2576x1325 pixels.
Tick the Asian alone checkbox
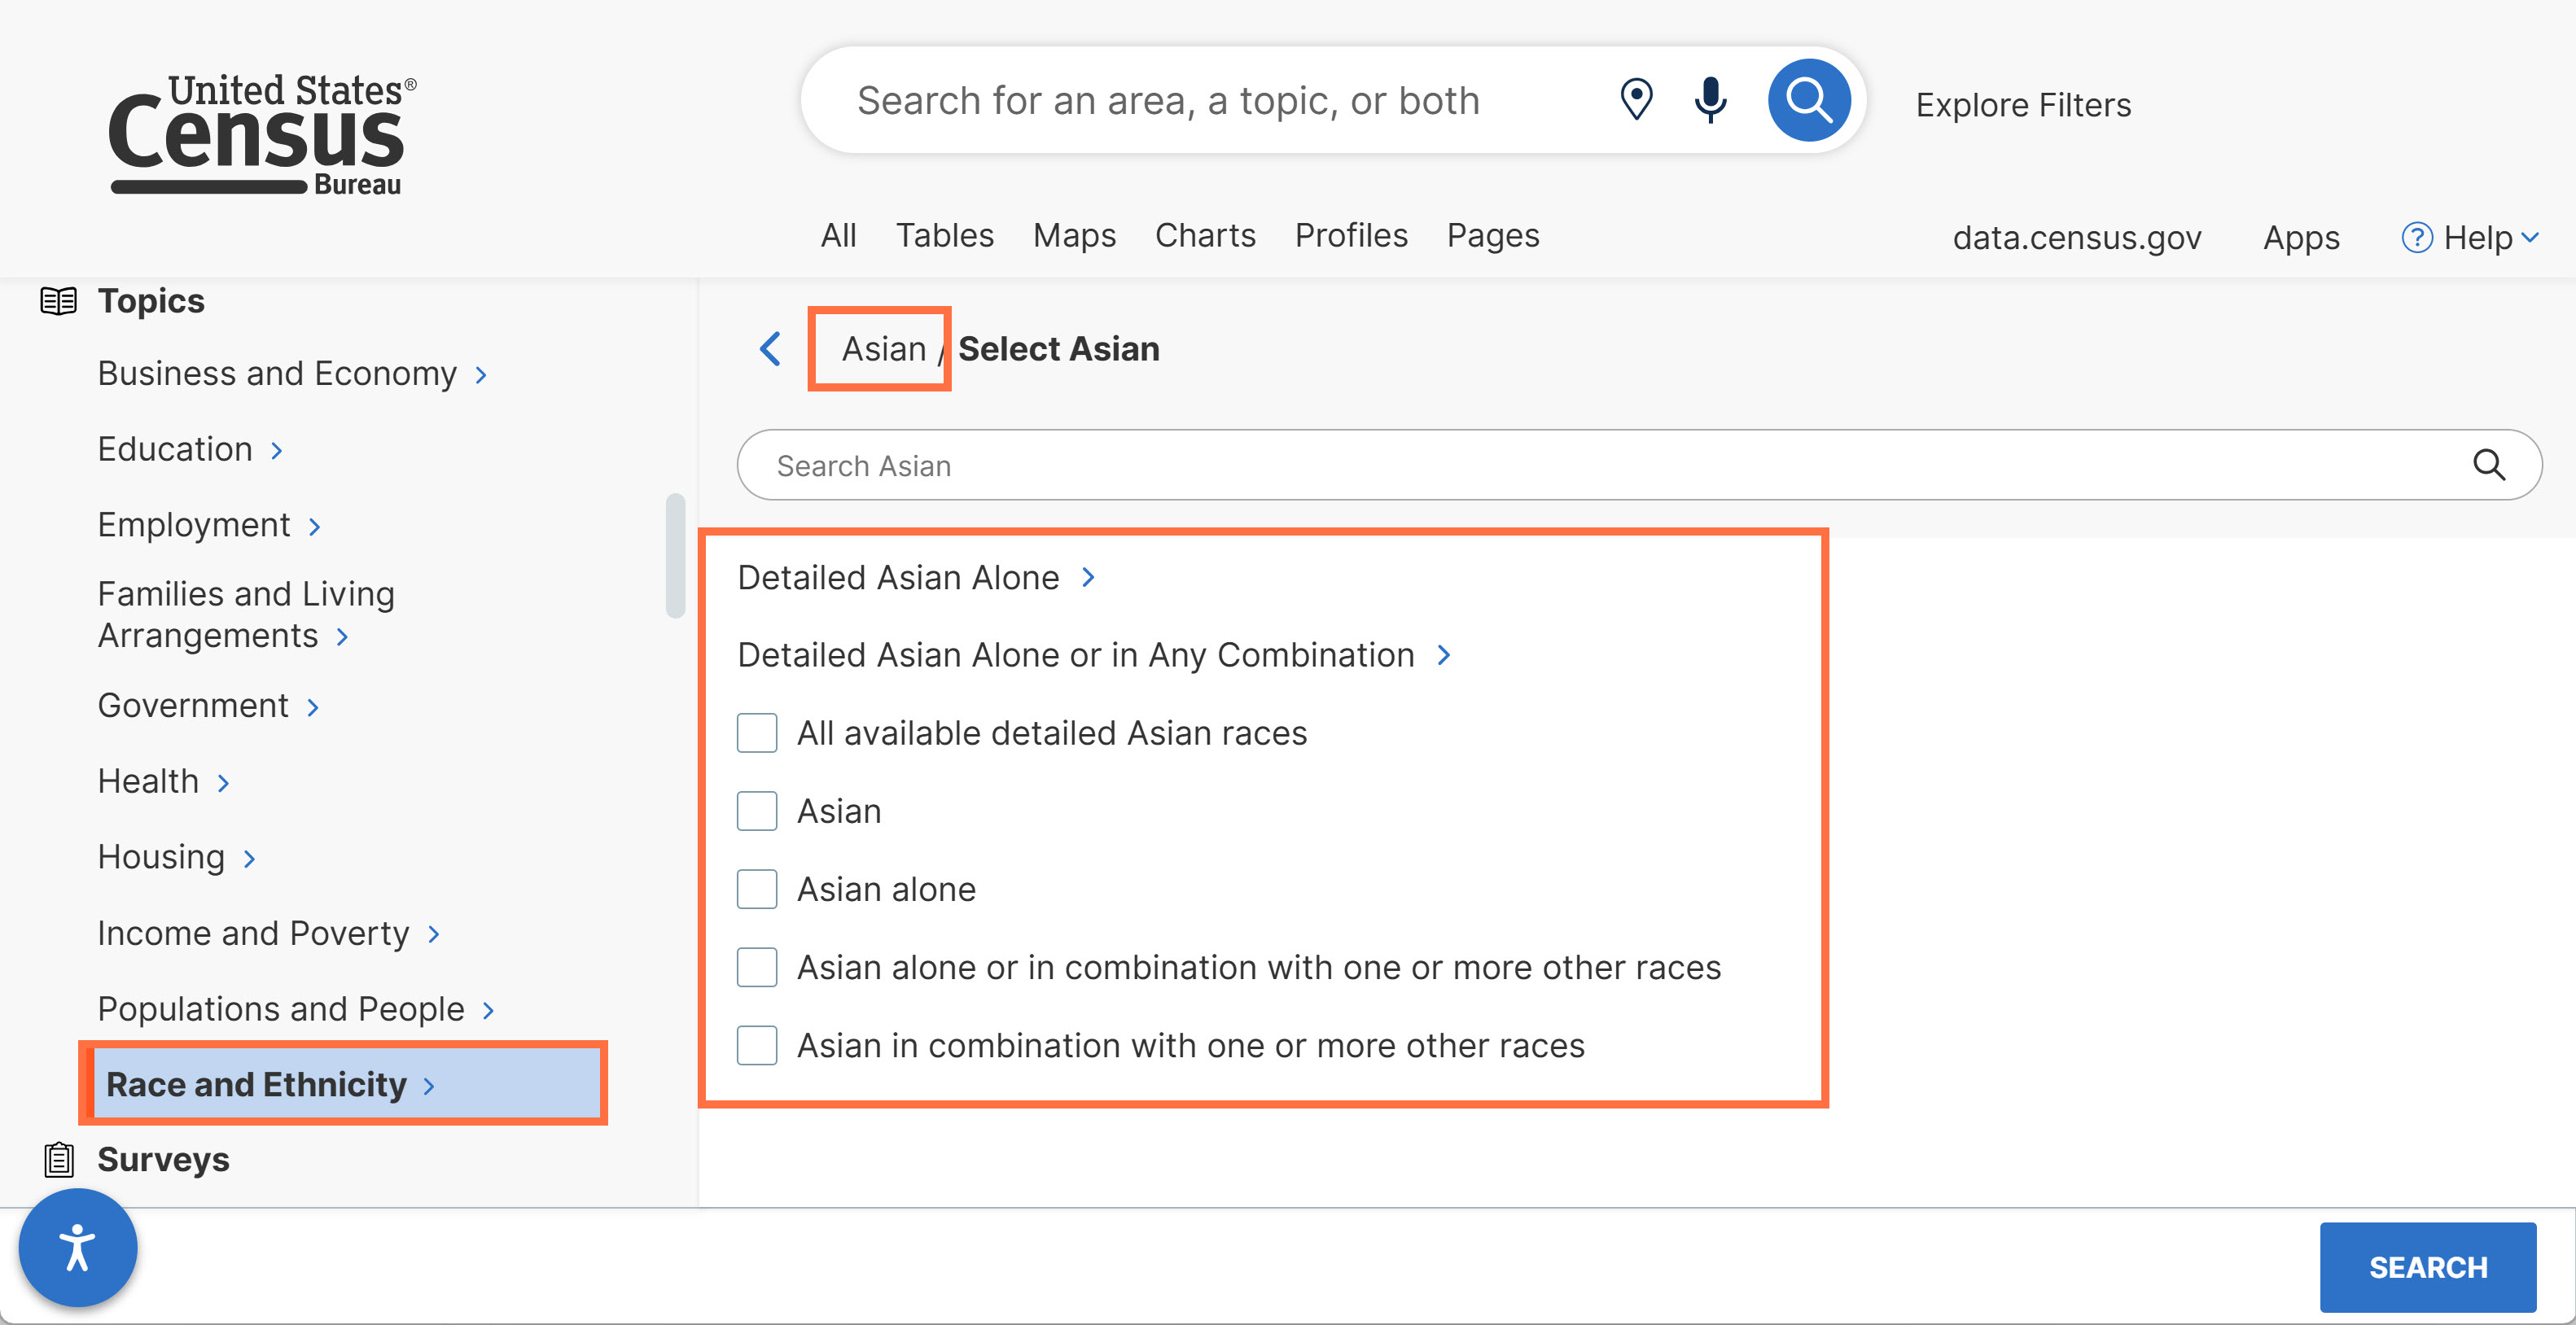pos(757,889)
